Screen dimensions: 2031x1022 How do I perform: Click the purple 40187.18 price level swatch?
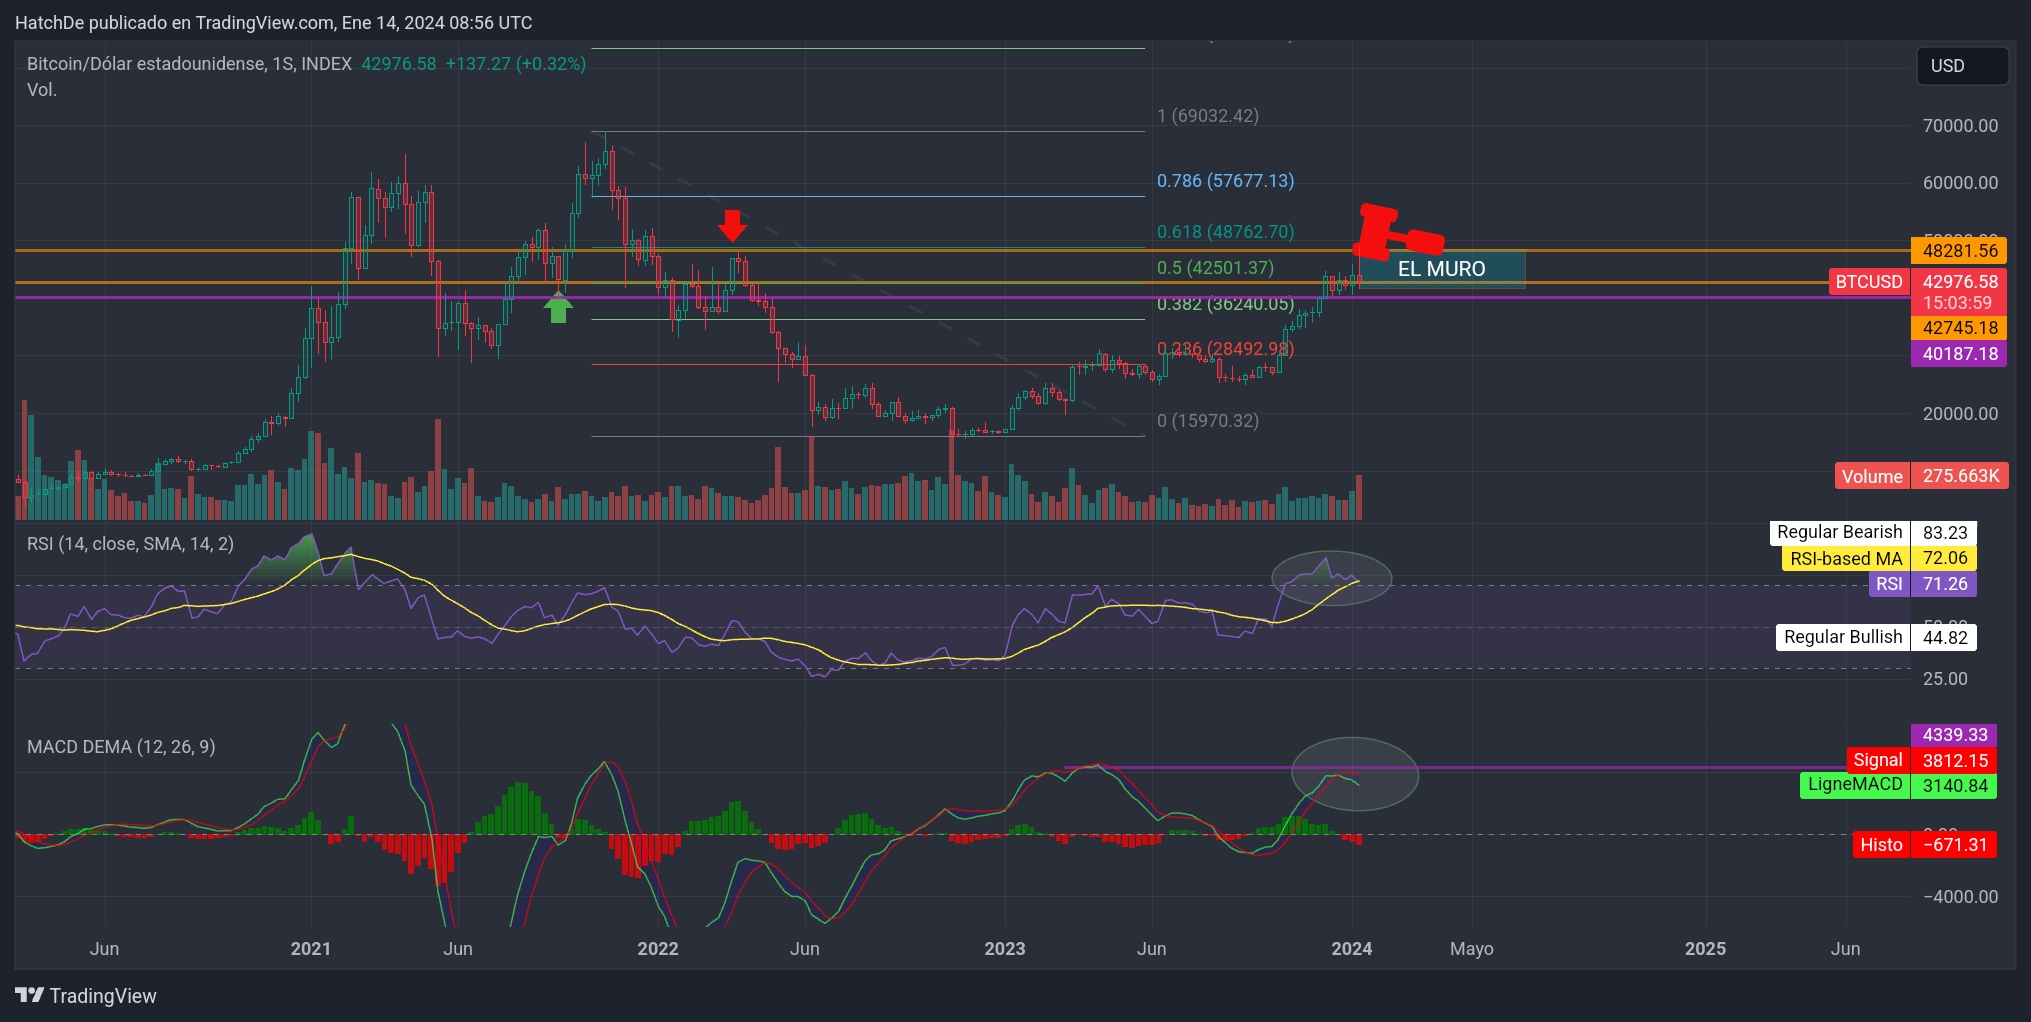click(1958, 354)
